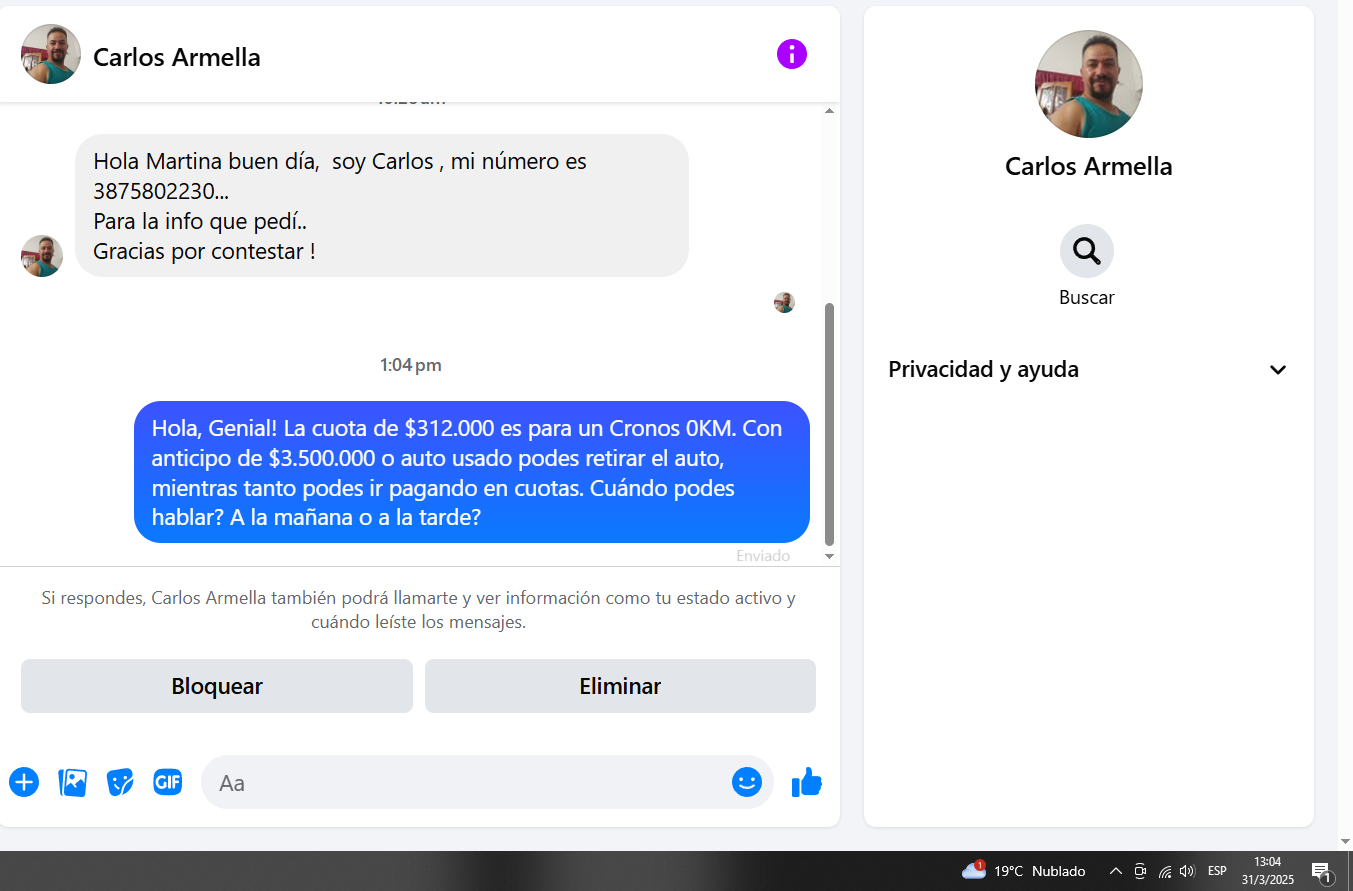Expand the Privacidad y ayuda section
The image size is (1353, 891).
[x=1088, y=370]
